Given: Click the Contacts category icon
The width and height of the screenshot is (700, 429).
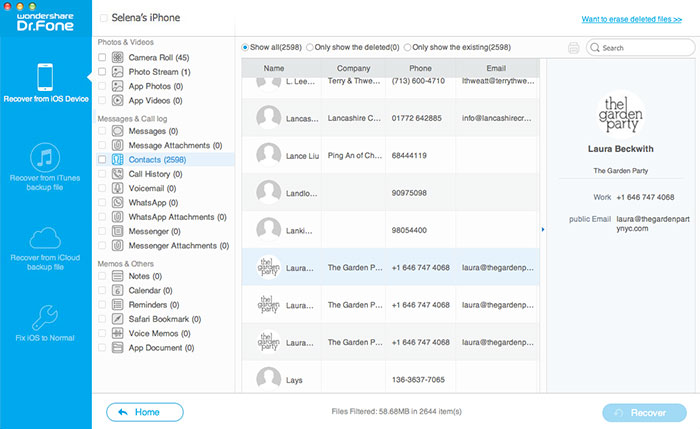Looking at the screenshot, I should click(x=117, y=159).
